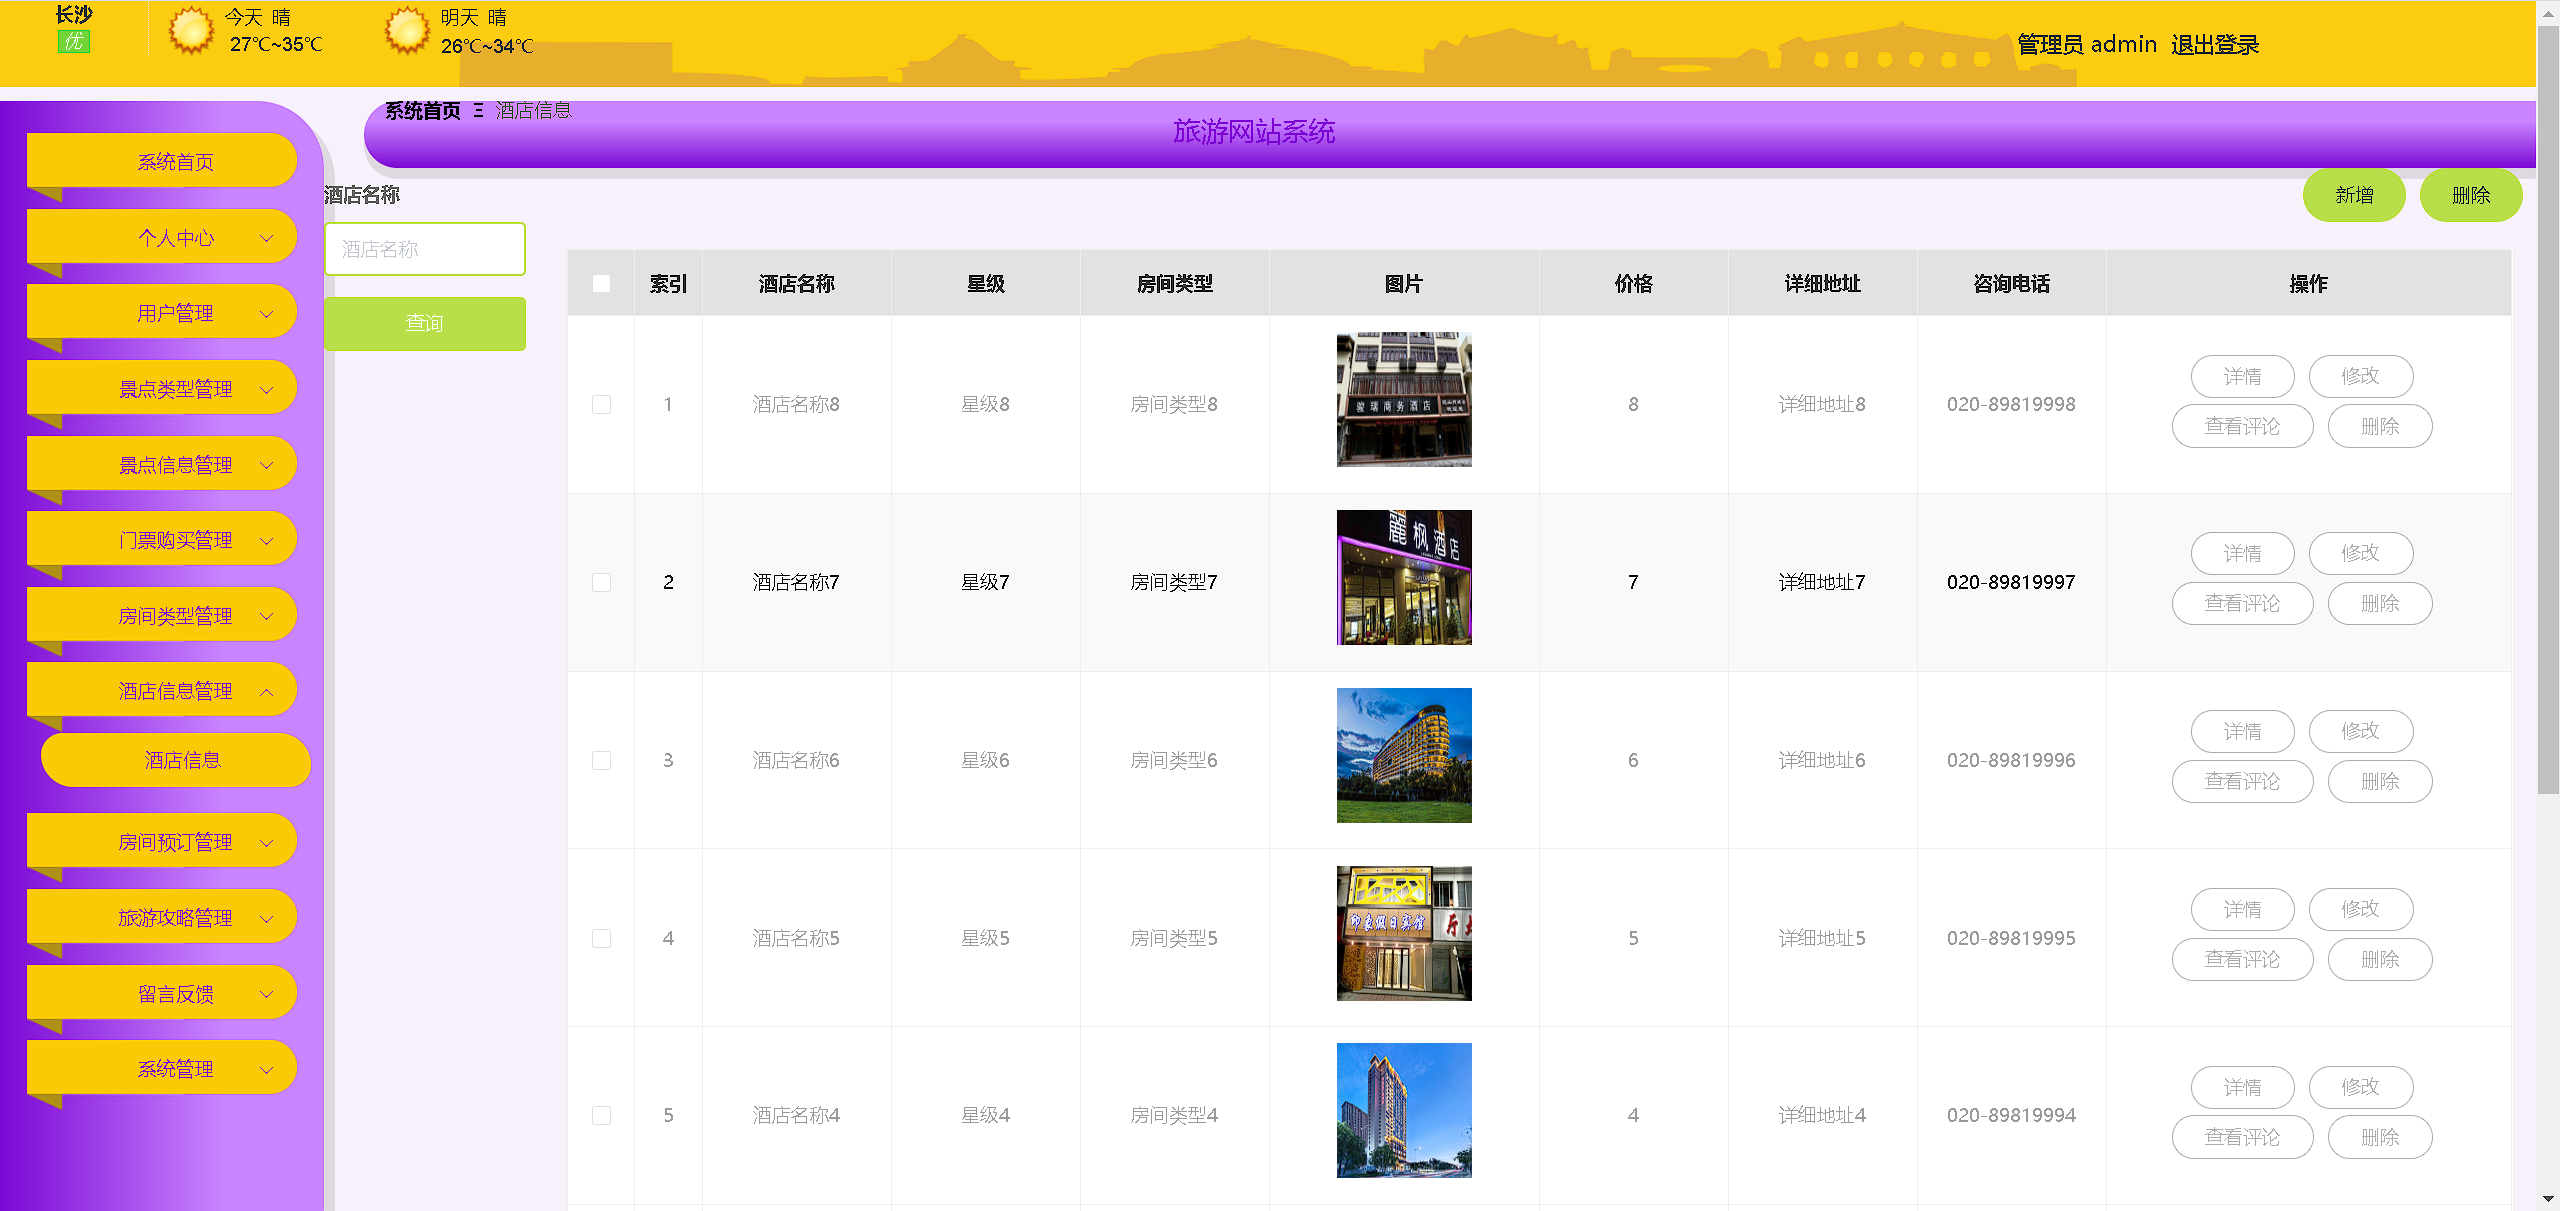Toggle the select-all checkbox in table header
Viewport: 2560px width, 1211px height.
(601, 284)
